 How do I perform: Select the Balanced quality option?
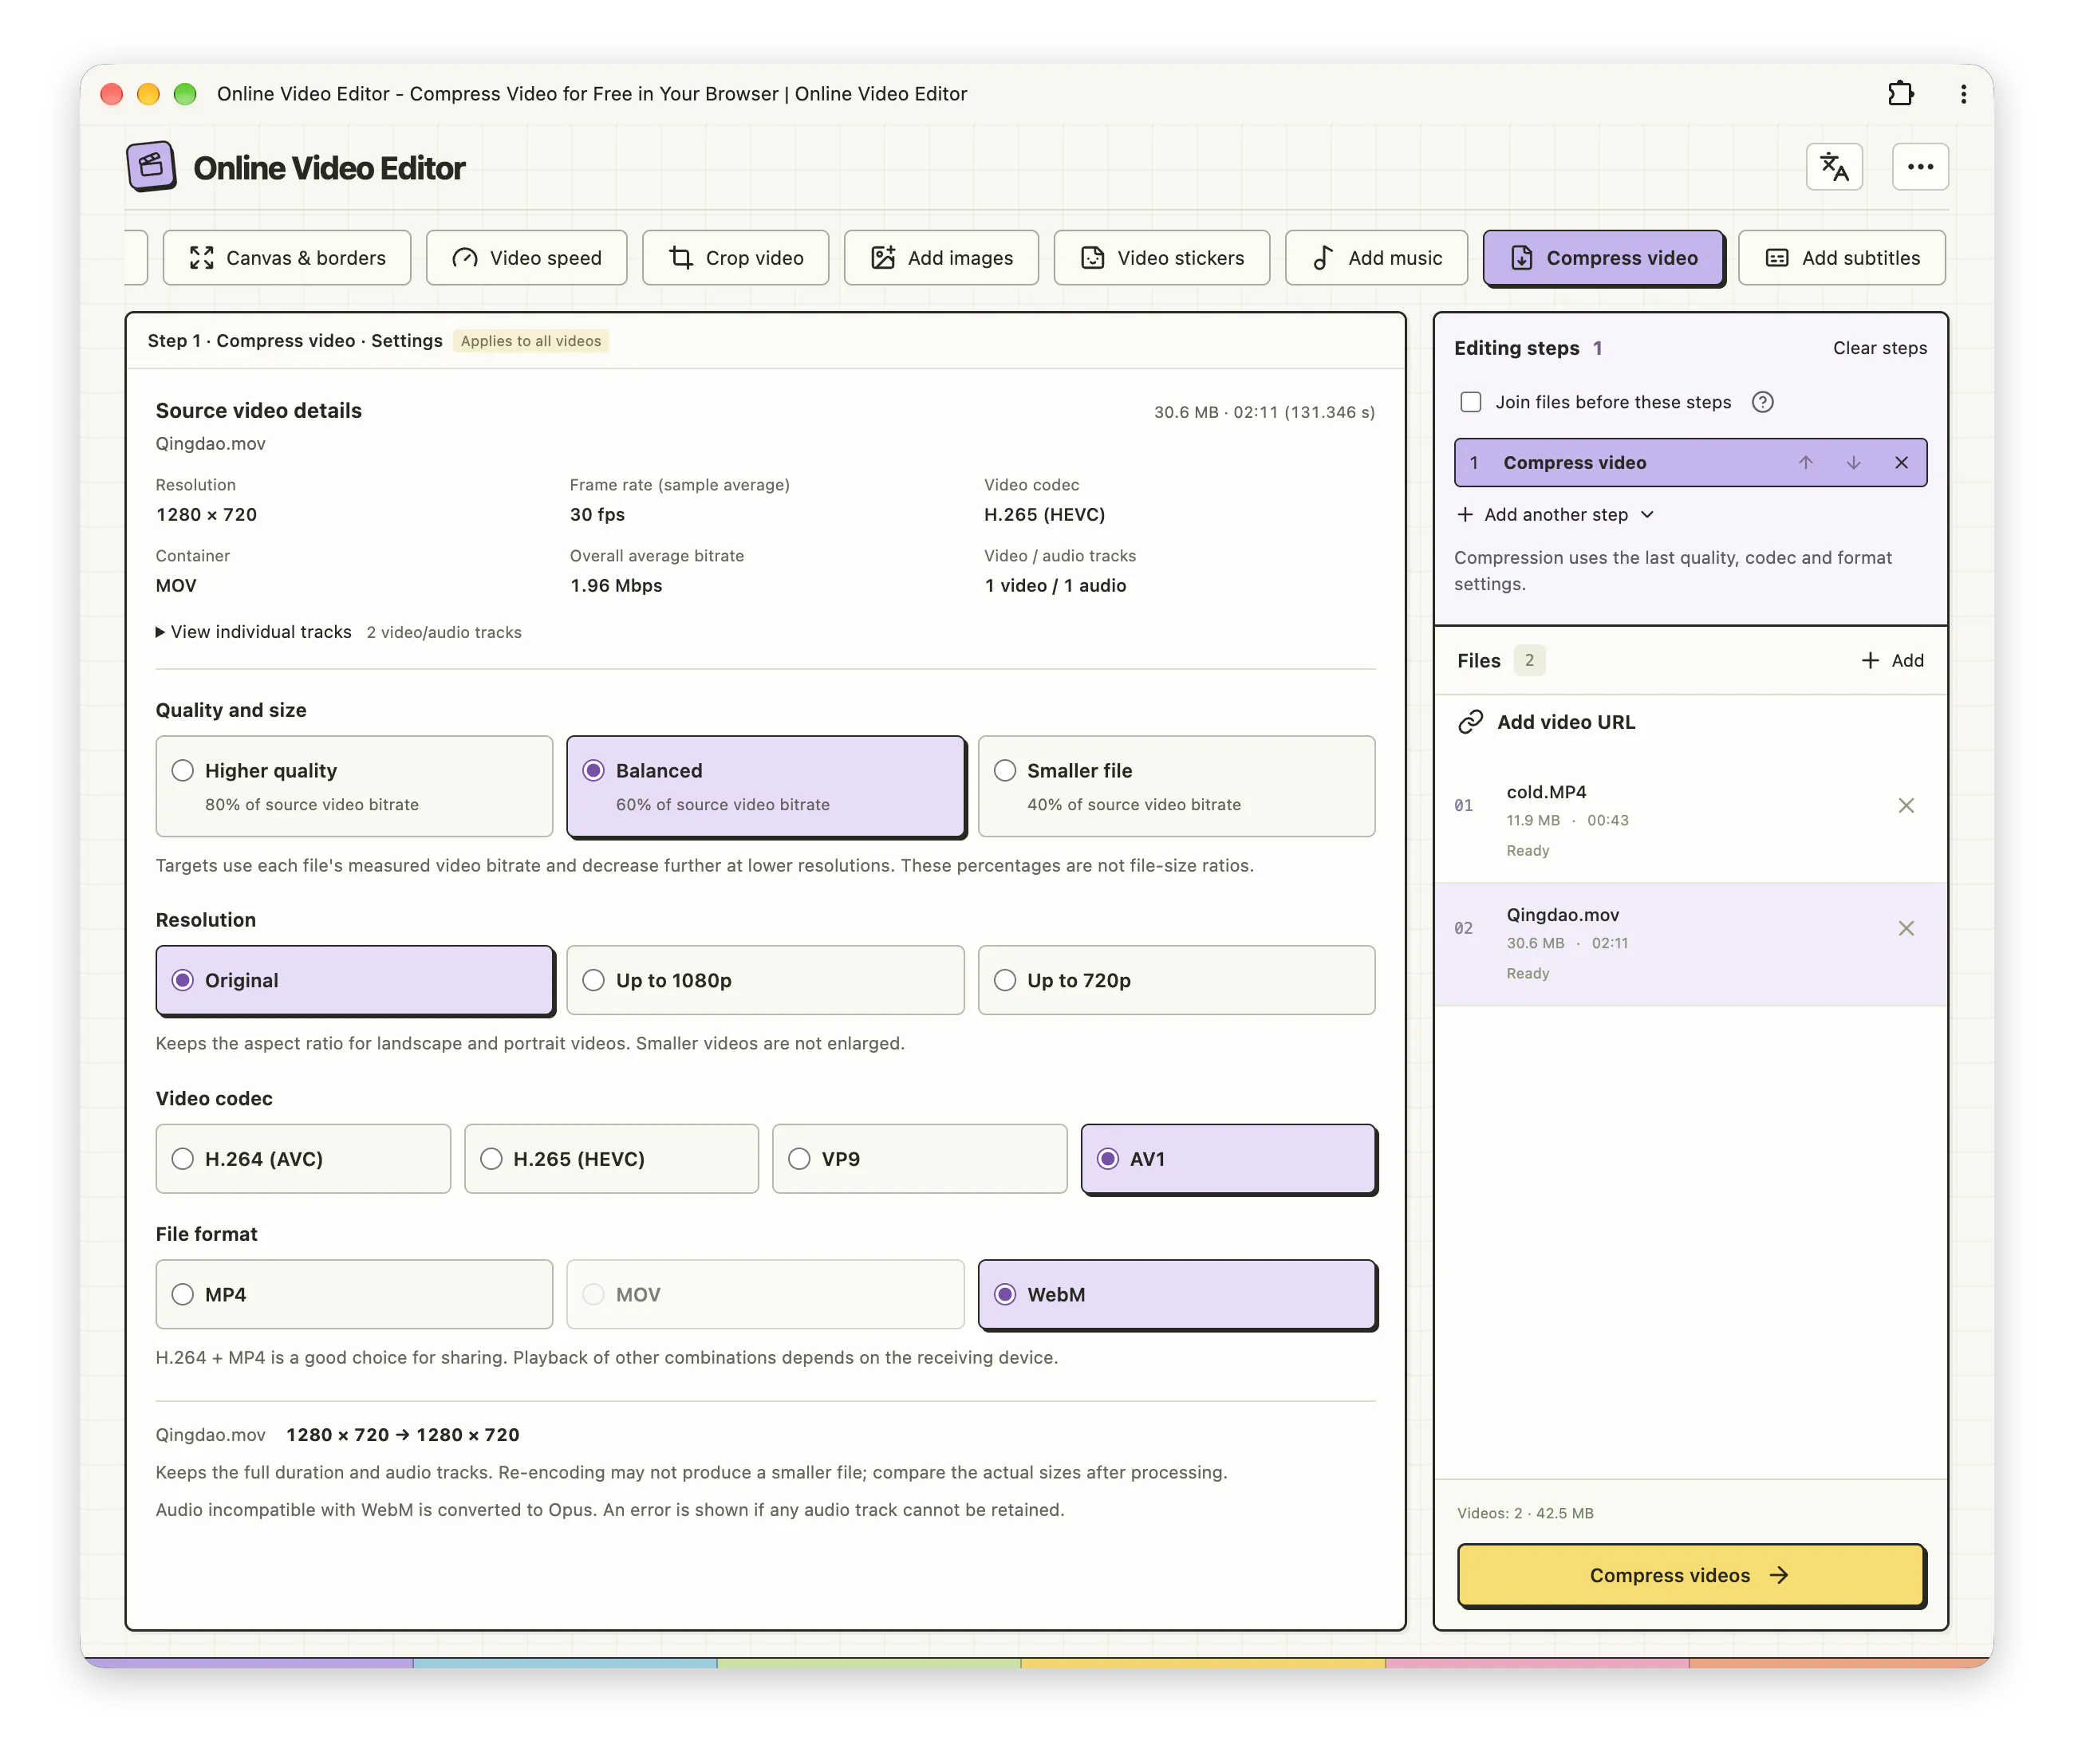(x=765, y=786)
